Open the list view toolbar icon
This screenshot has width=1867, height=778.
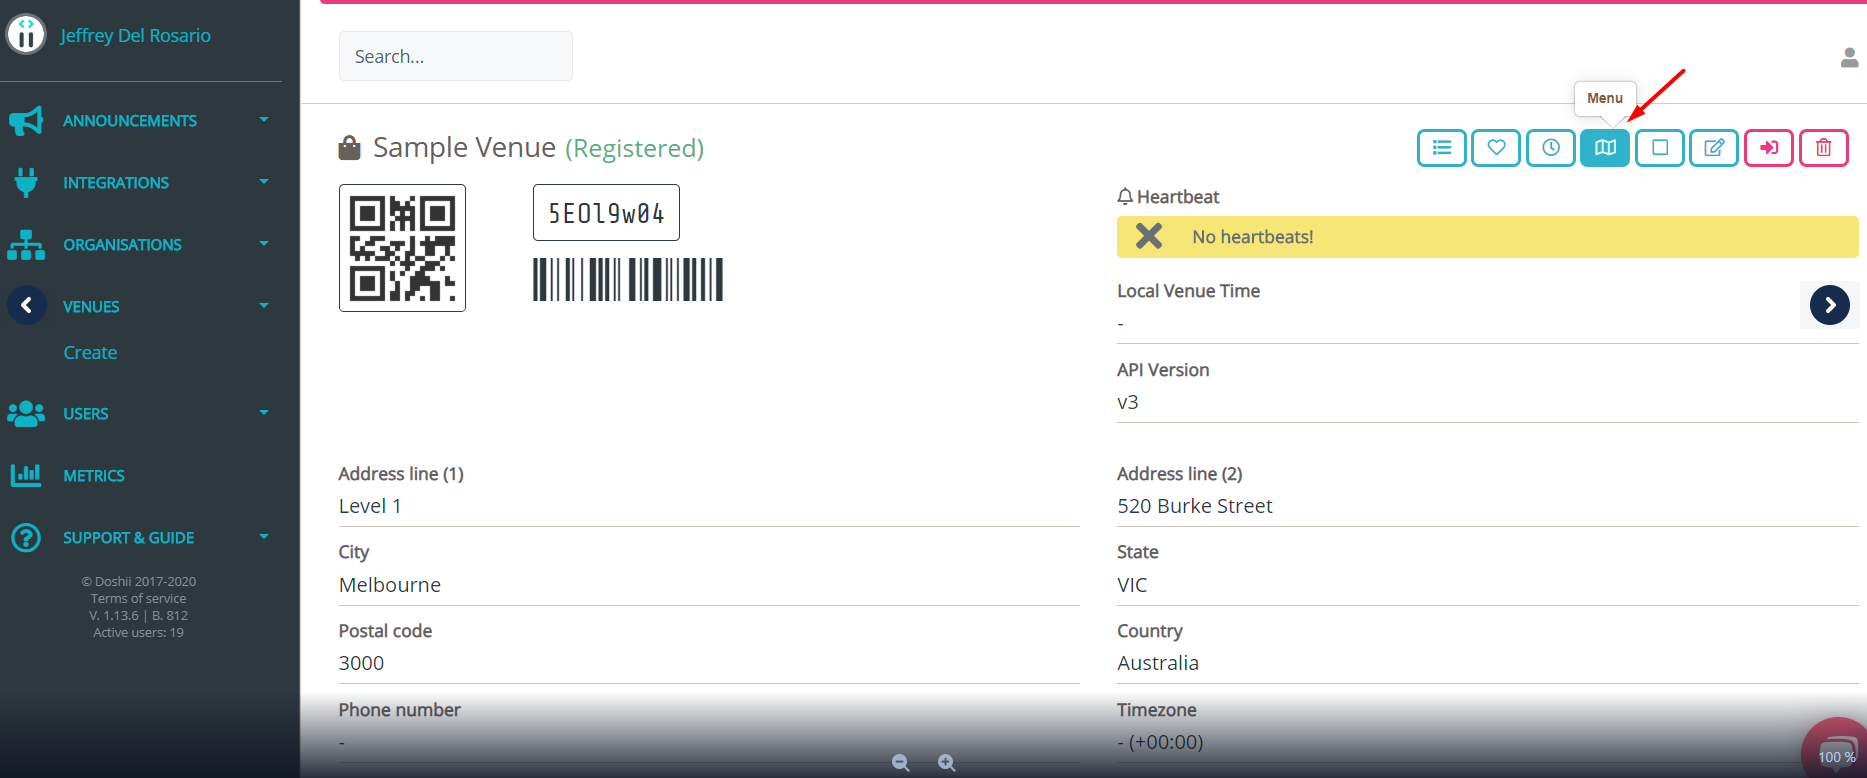click(x=1441, y=148)
